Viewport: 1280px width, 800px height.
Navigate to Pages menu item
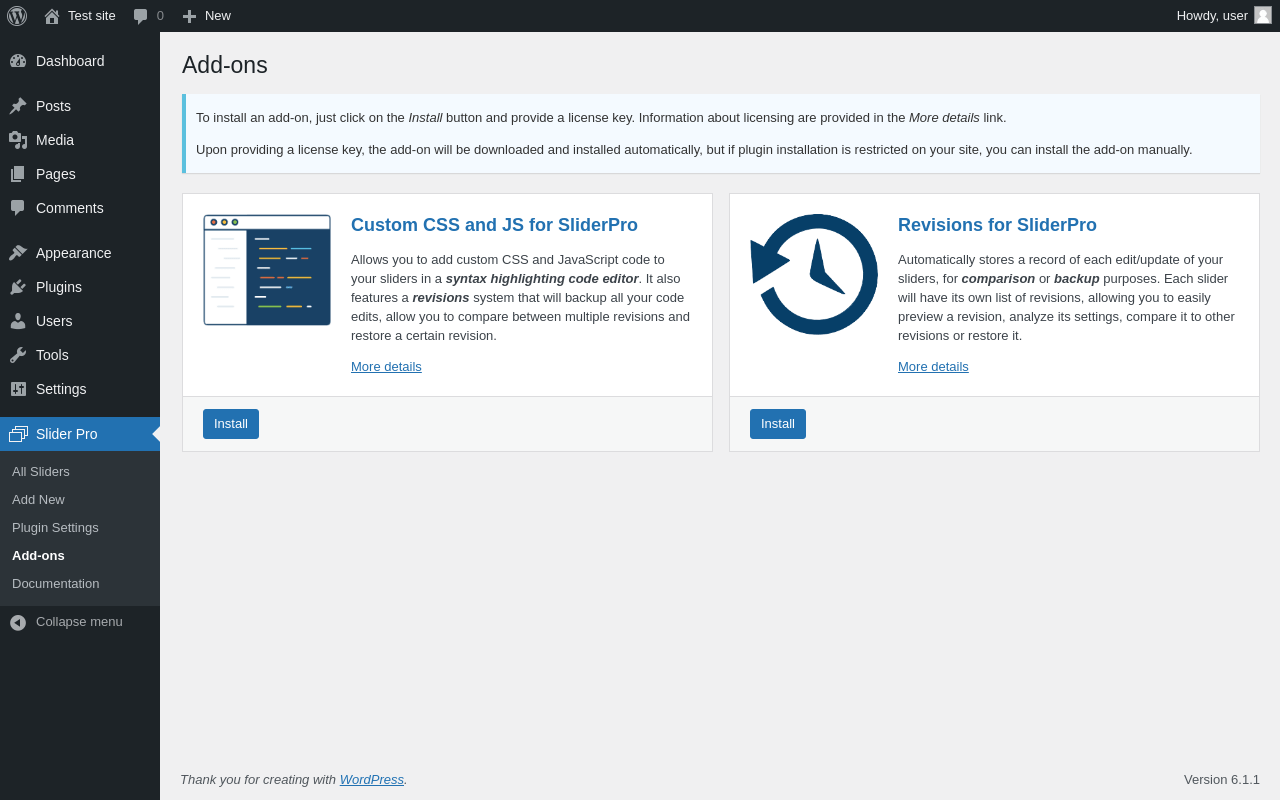tap(80, 174)
